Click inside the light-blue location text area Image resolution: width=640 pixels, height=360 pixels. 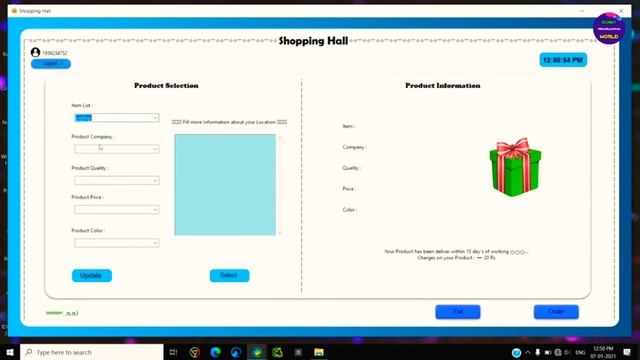click(x=225, y=184)
